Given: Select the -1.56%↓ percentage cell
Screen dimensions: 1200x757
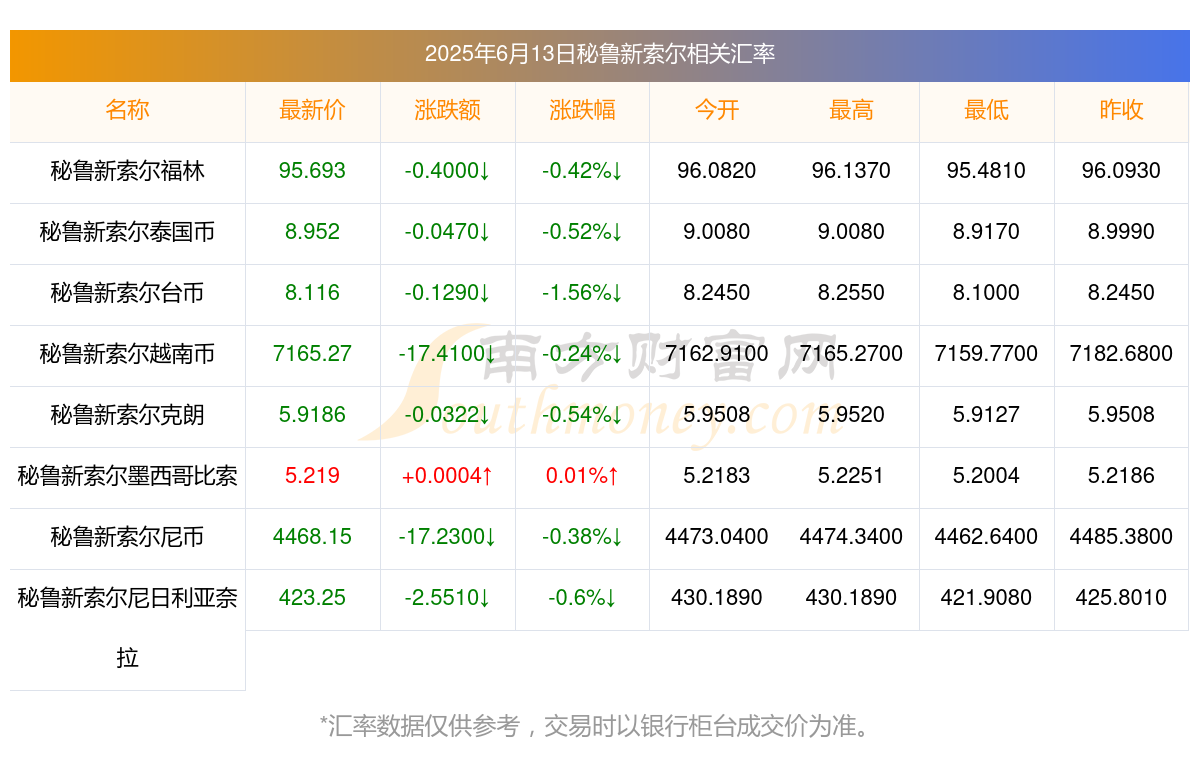Looking at the screenshot, I should [582, 293].
